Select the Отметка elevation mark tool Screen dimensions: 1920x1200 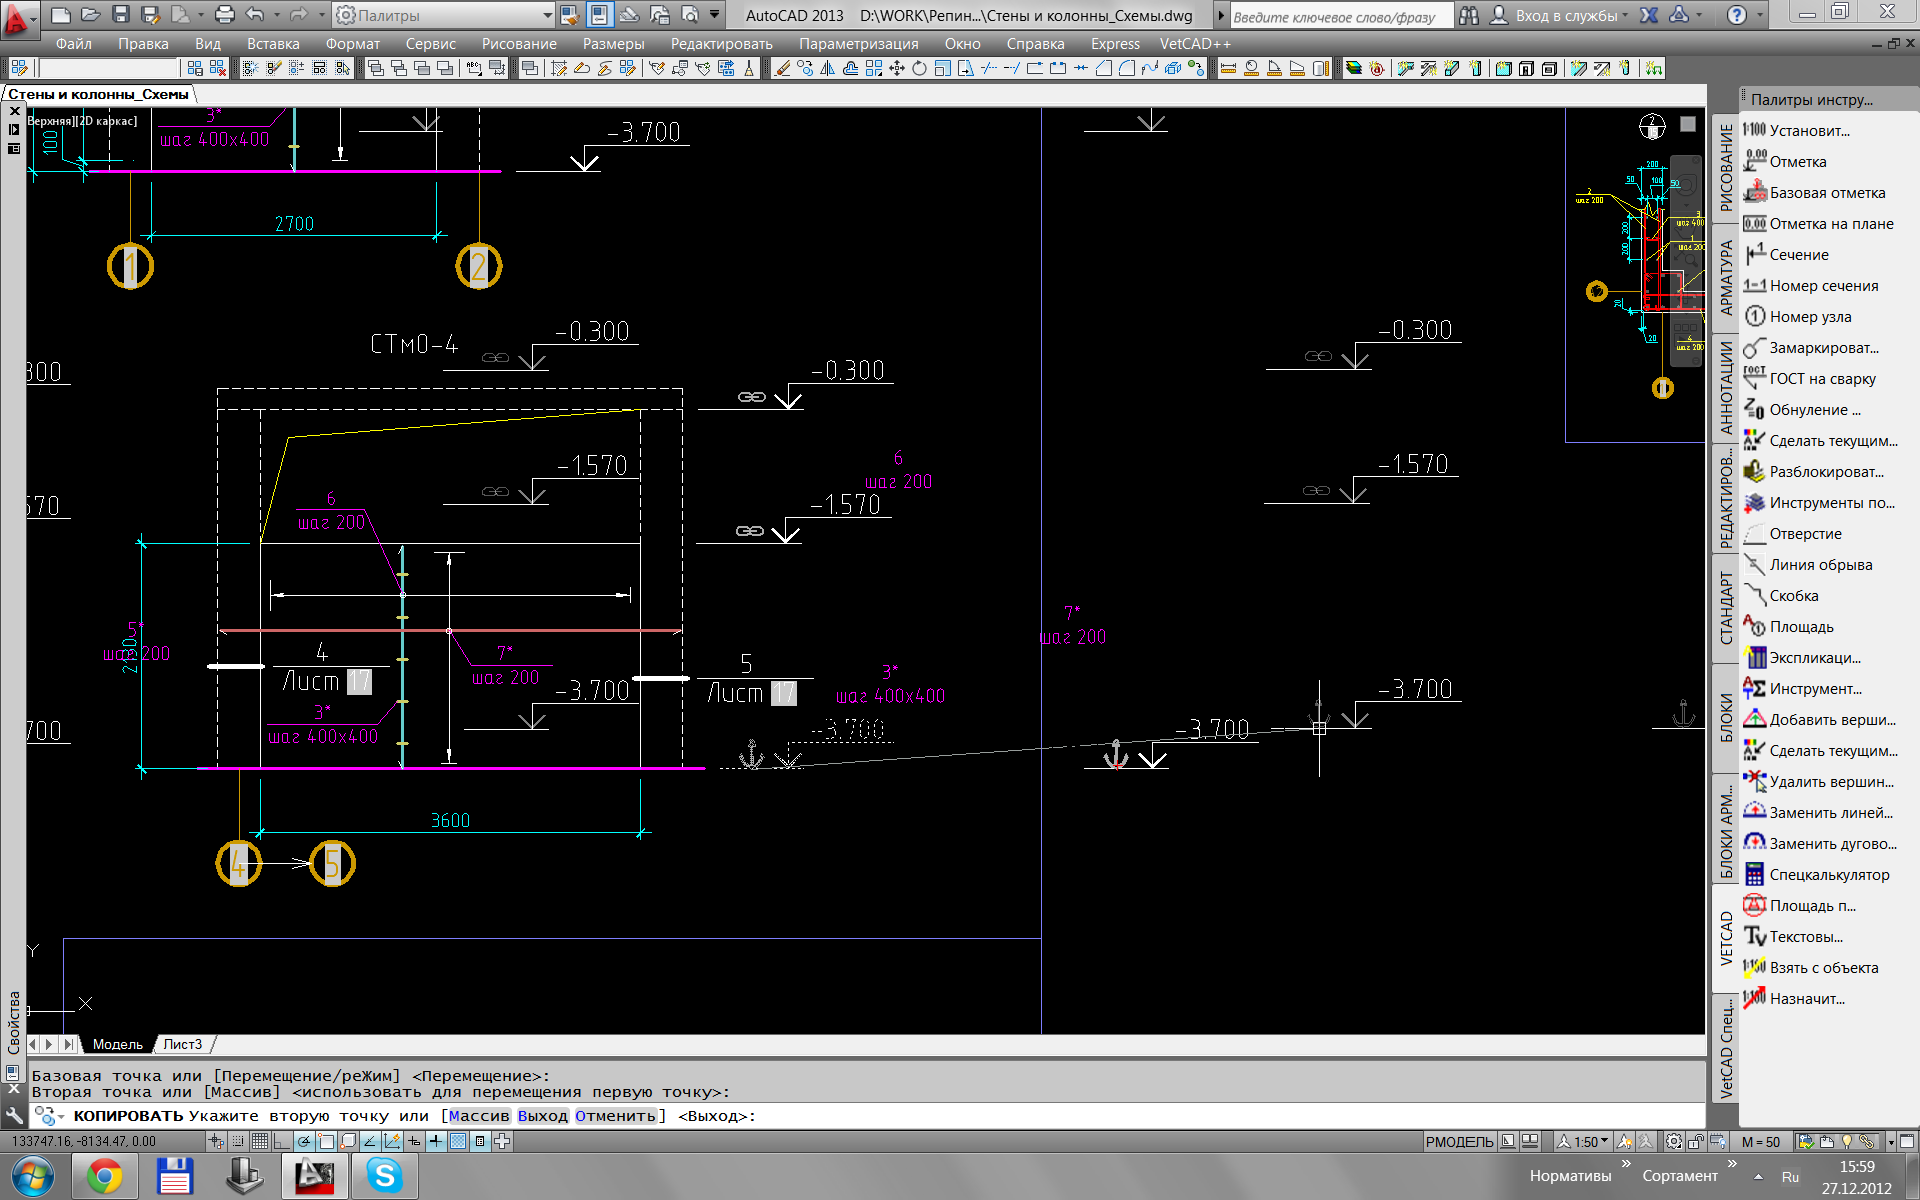tap(1797, 162)
